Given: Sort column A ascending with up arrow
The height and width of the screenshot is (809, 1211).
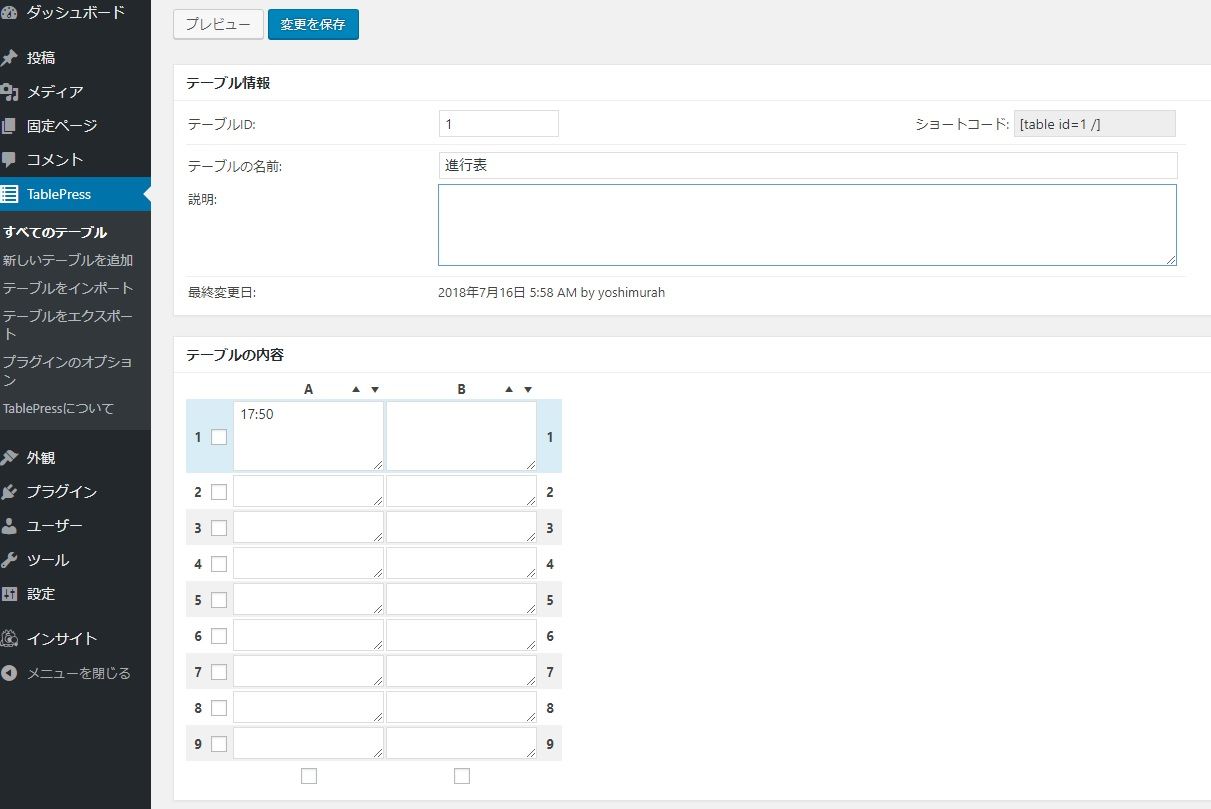Looking at the screenshot, I should (x=356, y=390).
